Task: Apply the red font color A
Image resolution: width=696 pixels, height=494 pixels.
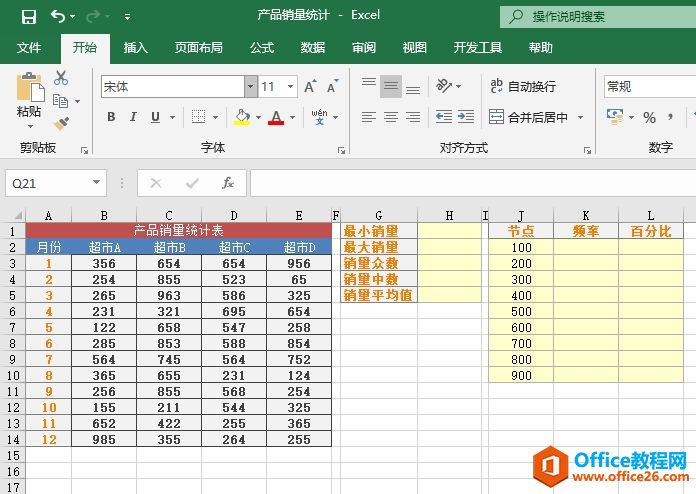Action: click(x=276, y=117)
